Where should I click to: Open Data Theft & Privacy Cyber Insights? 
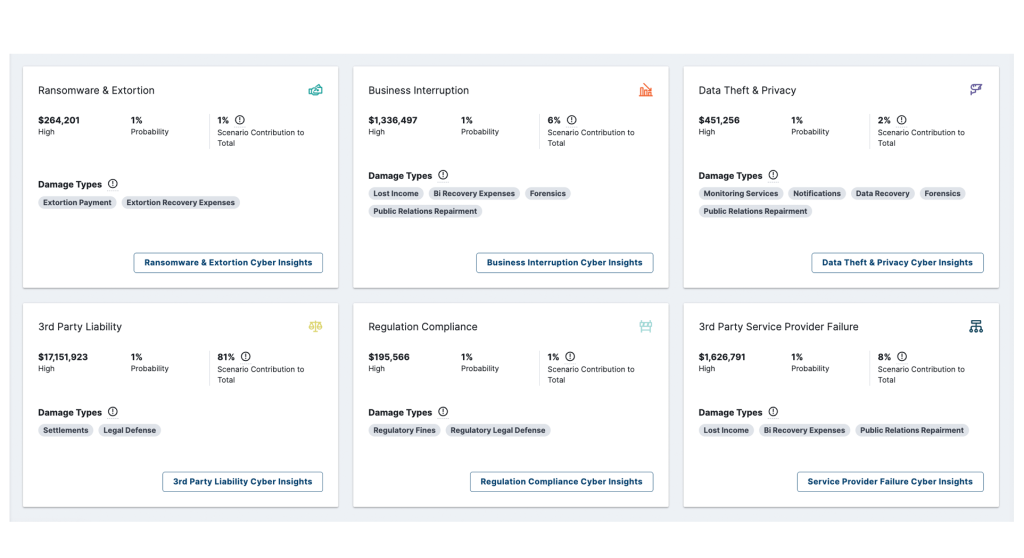point(897,263)
